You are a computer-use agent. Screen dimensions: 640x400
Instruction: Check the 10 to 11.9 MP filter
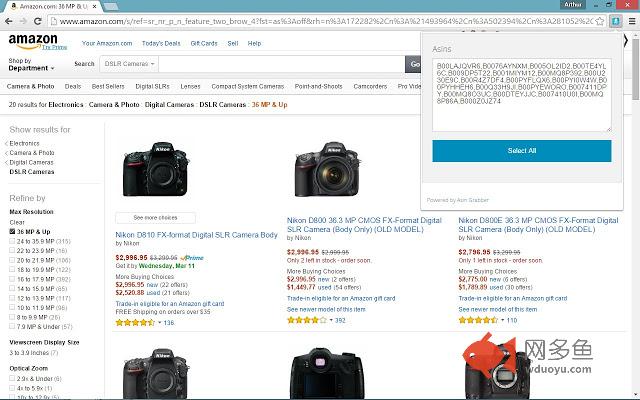[x=12, y=307]
